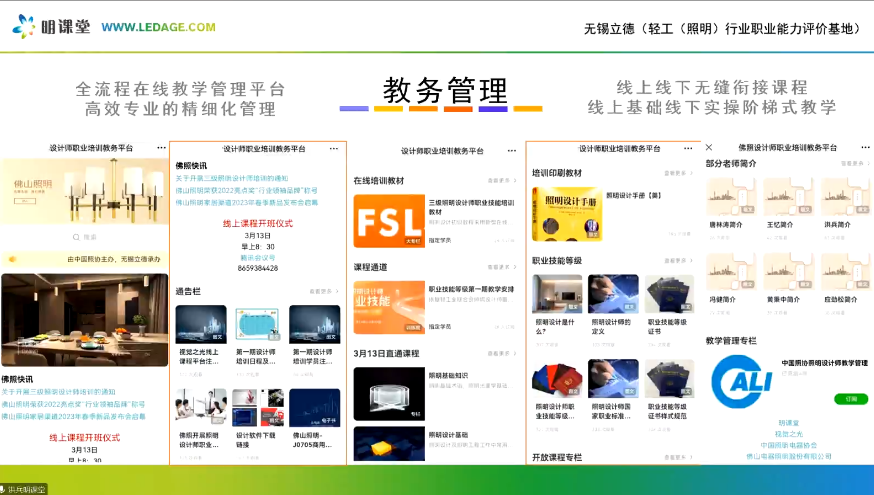The height and width of the screenshot is (495, 874).
Task: Open the three-dot menu above 在线培训教材 panel
Action: pos(512,151)
